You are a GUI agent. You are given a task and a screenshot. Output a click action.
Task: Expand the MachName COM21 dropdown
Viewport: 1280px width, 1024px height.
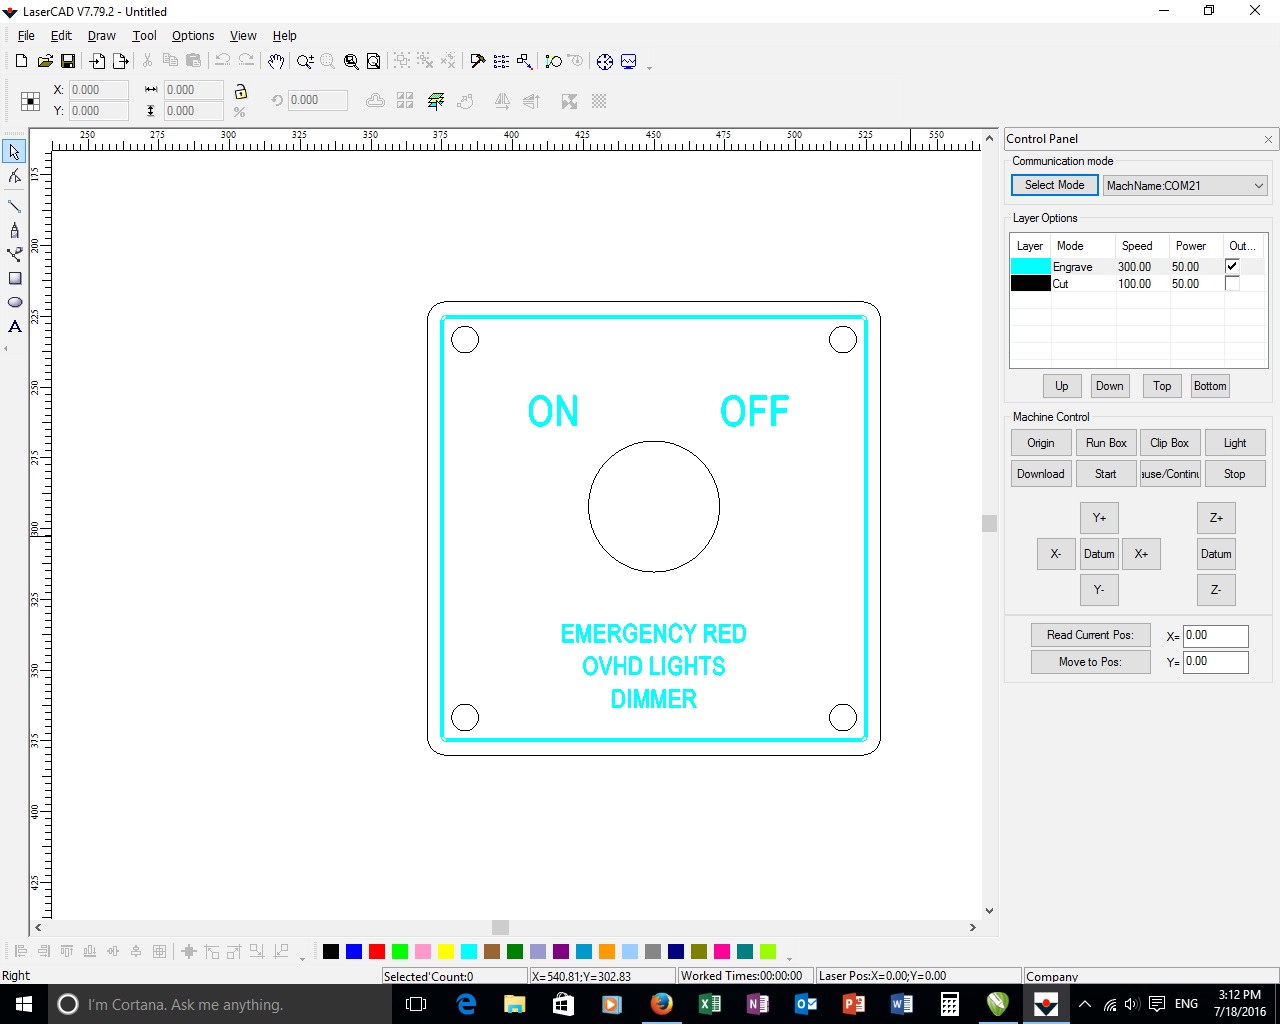tap(1258, 186)
